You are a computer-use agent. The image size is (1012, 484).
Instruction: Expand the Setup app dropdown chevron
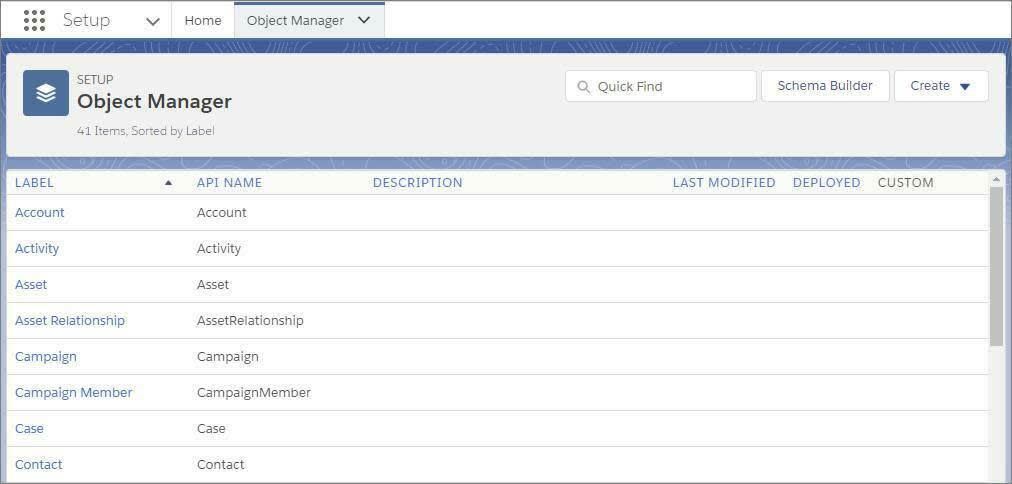[x=153, y=21]
